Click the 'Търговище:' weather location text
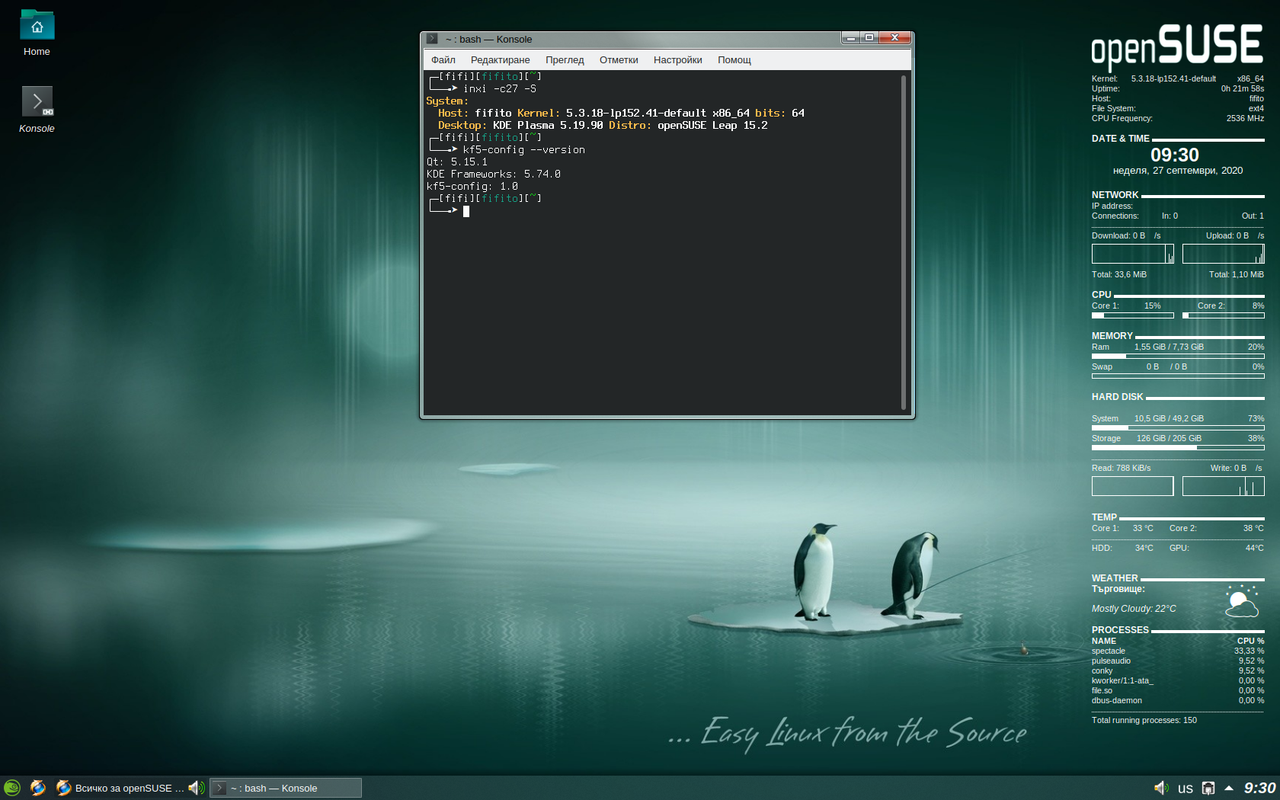The width and height of the screenshot is (1280, 800). point(1118,589)
